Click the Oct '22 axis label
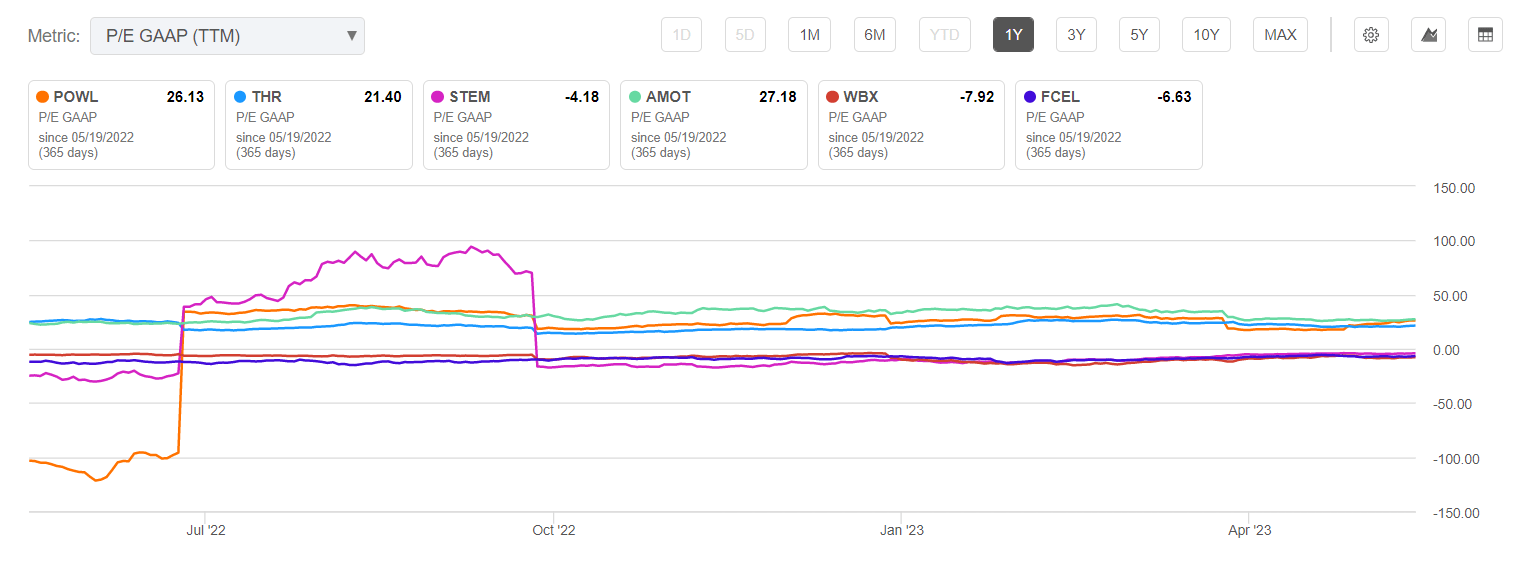 [x=554, y=530]
